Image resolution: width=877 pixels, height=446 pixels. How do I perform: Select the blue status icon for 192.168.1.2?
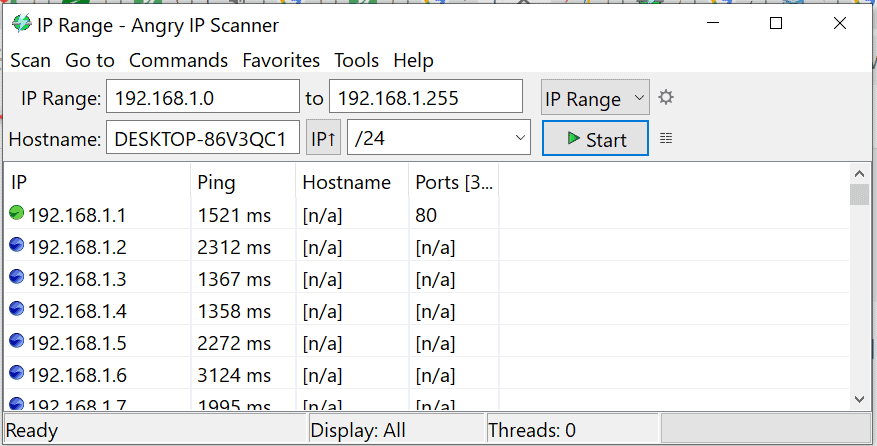point(17,245)
